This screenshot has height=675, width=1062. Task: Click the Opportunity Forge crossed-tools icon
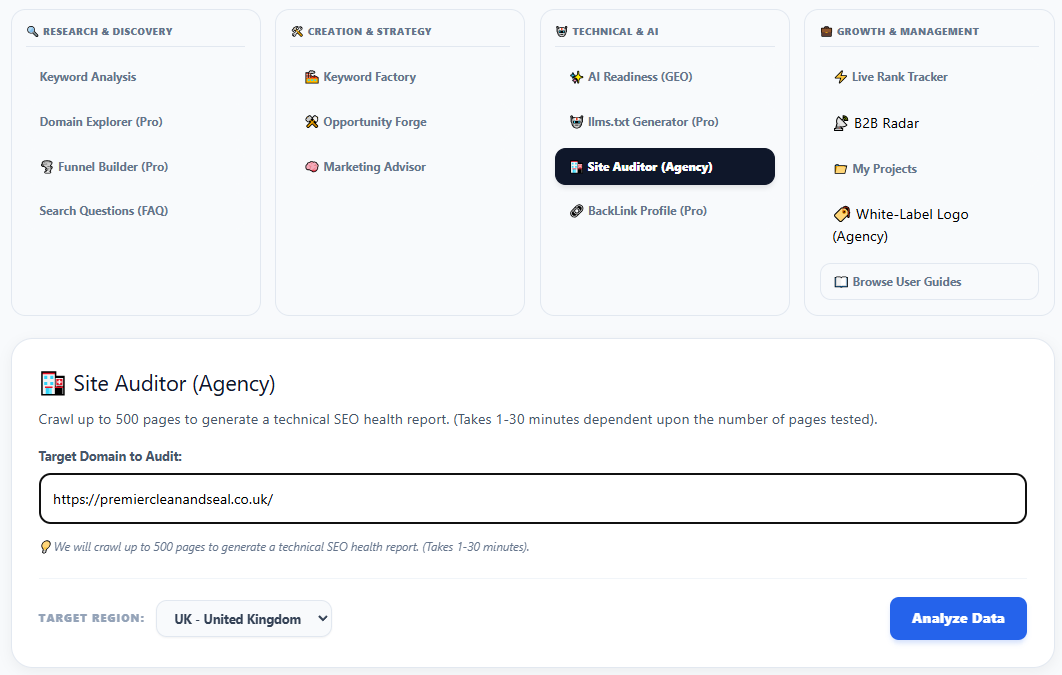[x=312, y=122]
